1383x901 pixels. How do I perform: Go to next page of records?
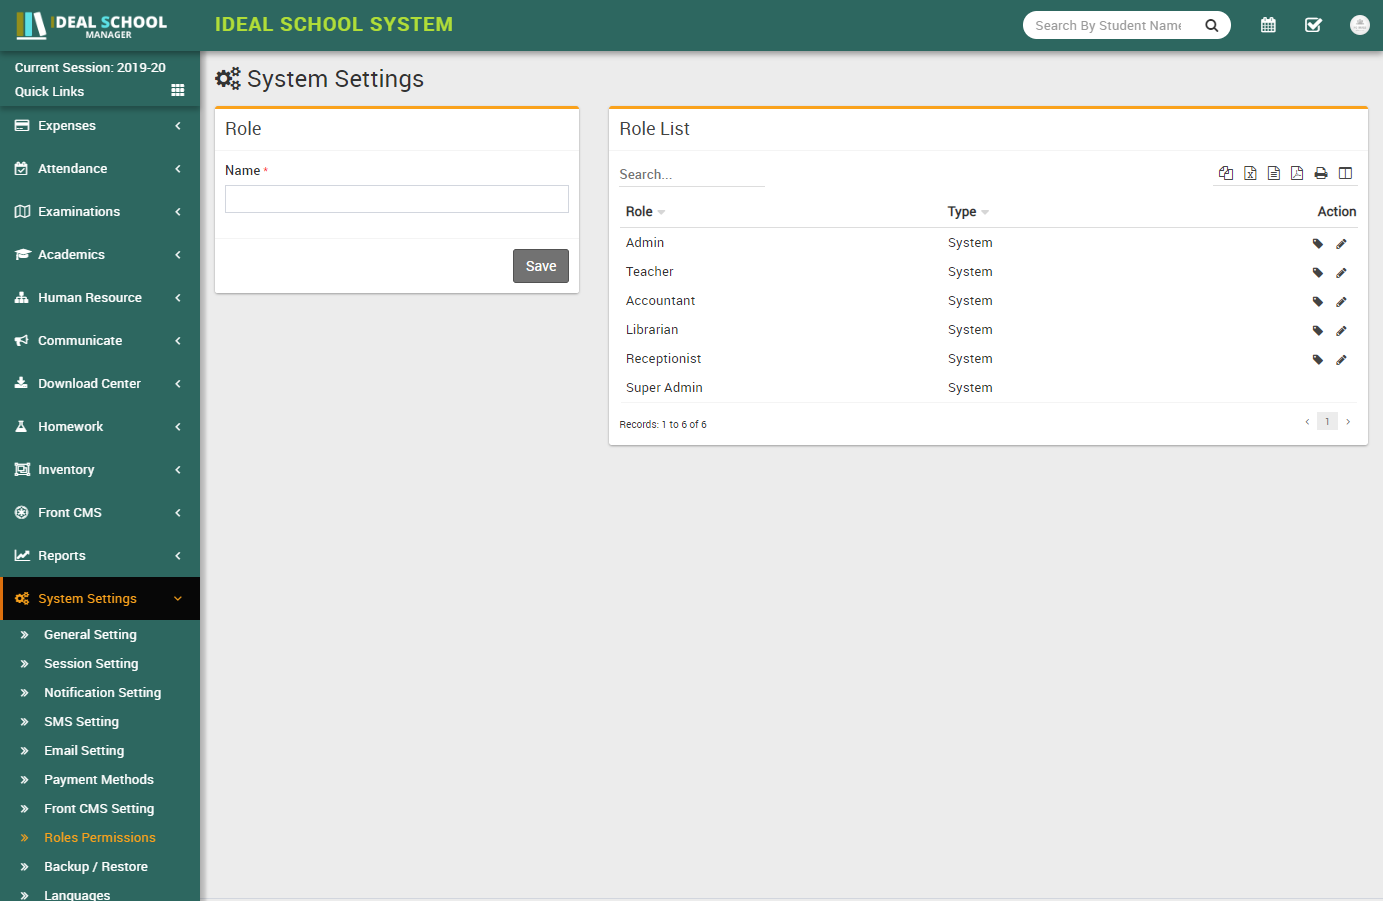[x=1348, y=422]
